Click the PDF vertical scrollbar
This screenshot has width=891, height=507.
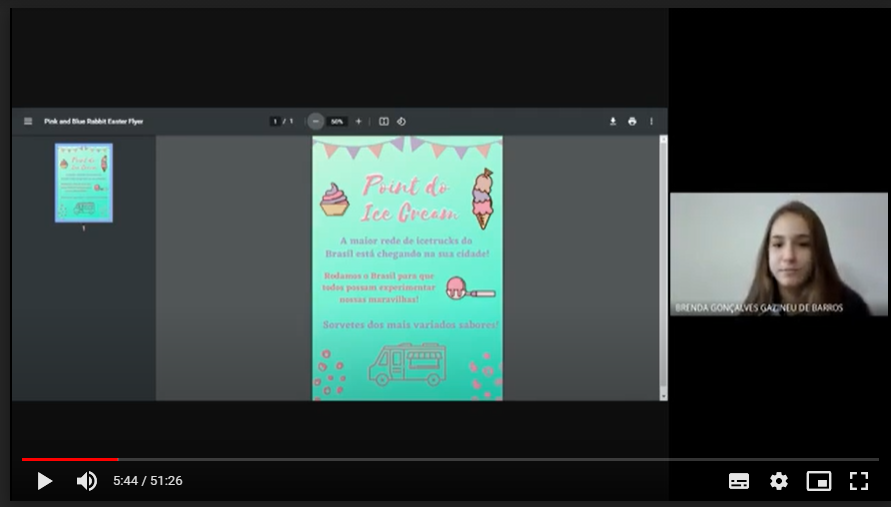point(662,260)
